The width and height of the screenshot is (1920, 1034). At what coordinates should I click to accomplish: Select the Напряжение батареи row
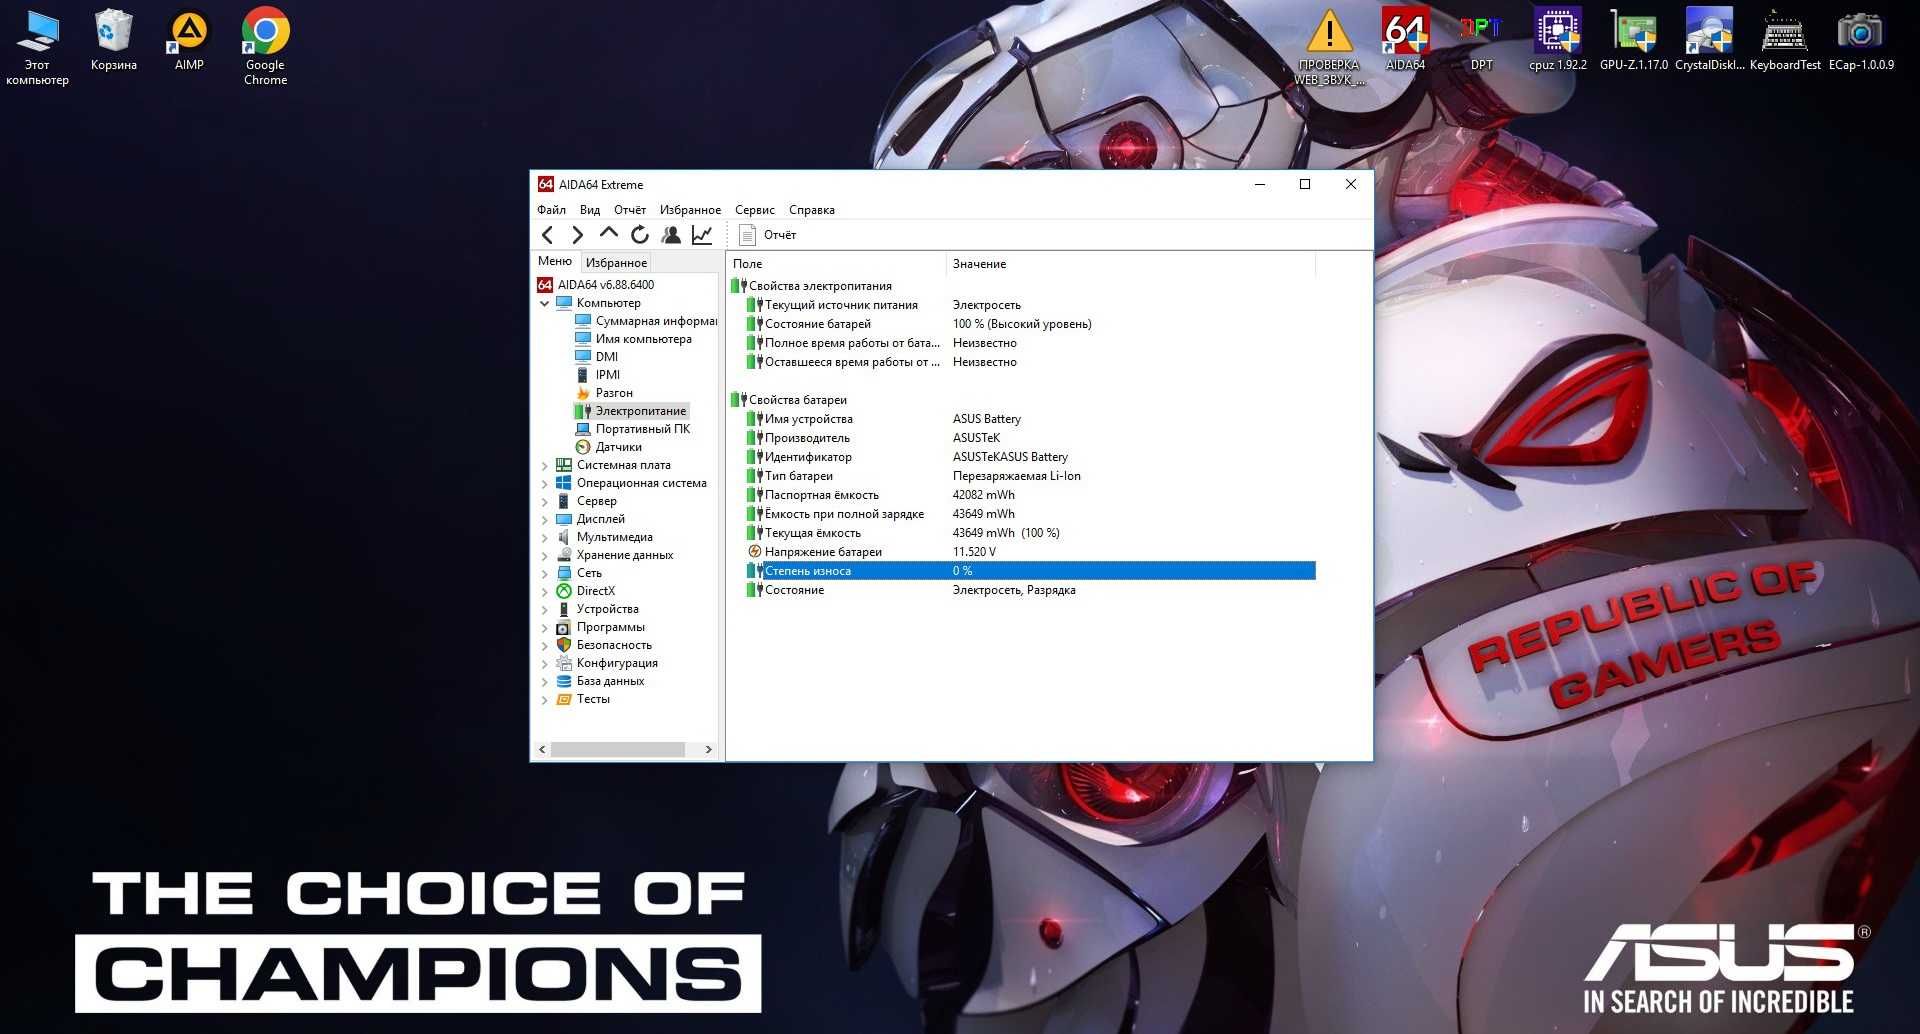coord(1030,552)
